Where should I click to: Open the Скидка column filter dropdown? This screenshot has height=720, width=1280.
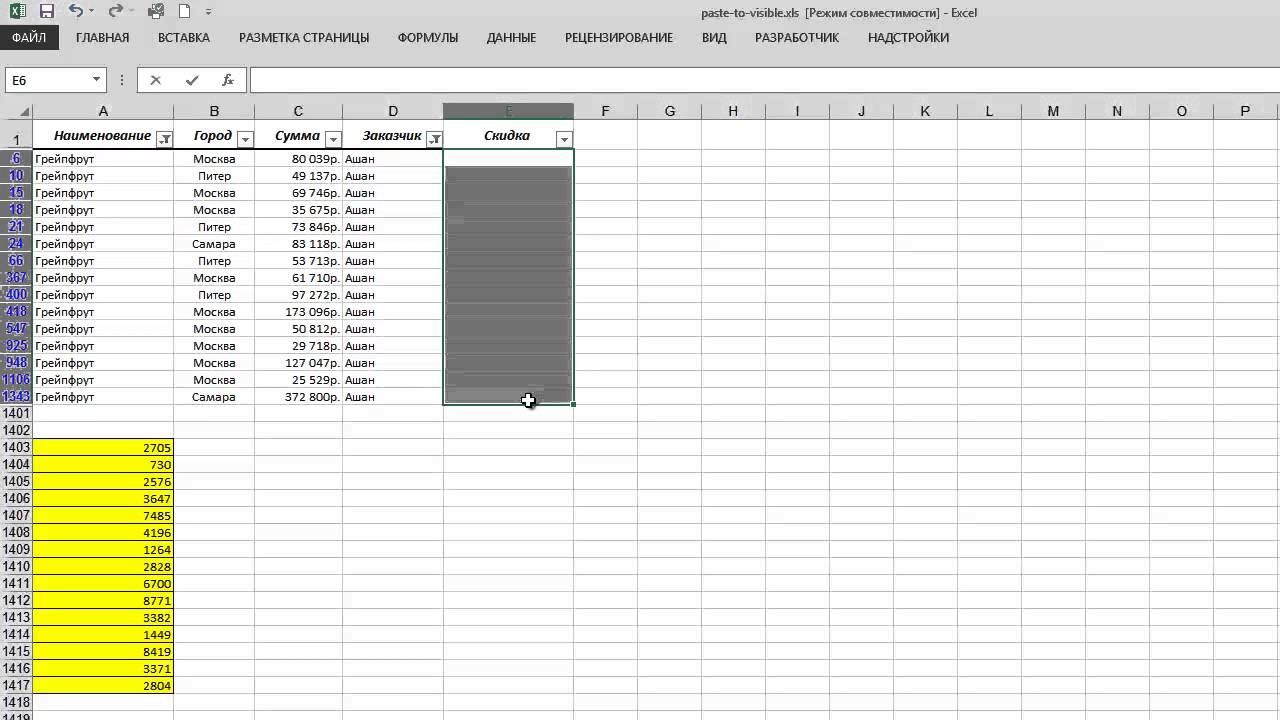coord(564,139)
